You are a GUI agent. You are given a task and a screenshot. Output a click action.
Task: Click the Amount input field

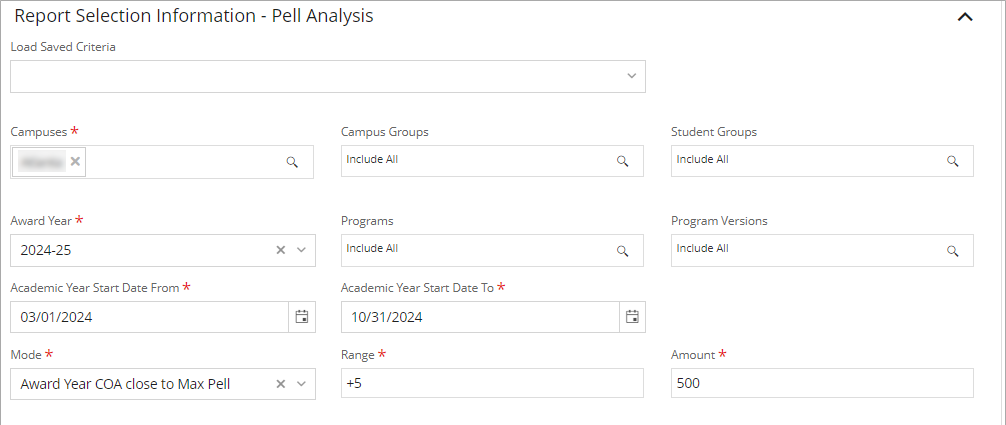(822, 383)
